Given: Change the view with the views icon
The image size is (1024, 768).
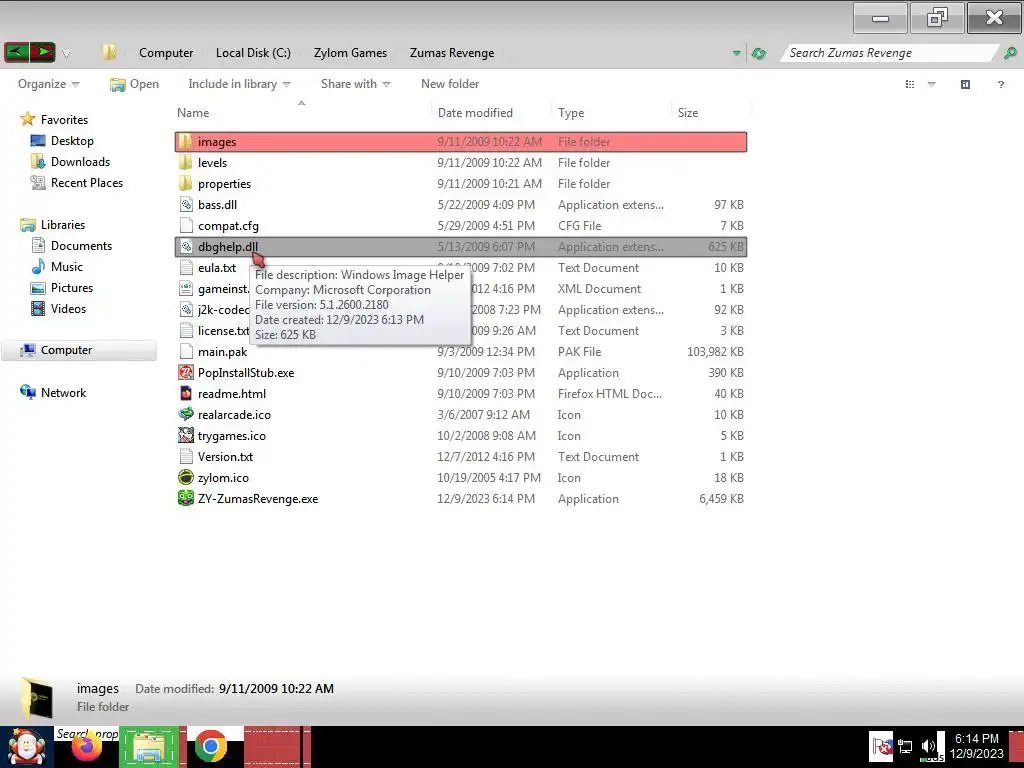Looking at the screenshot, I should tap(910, 84).
